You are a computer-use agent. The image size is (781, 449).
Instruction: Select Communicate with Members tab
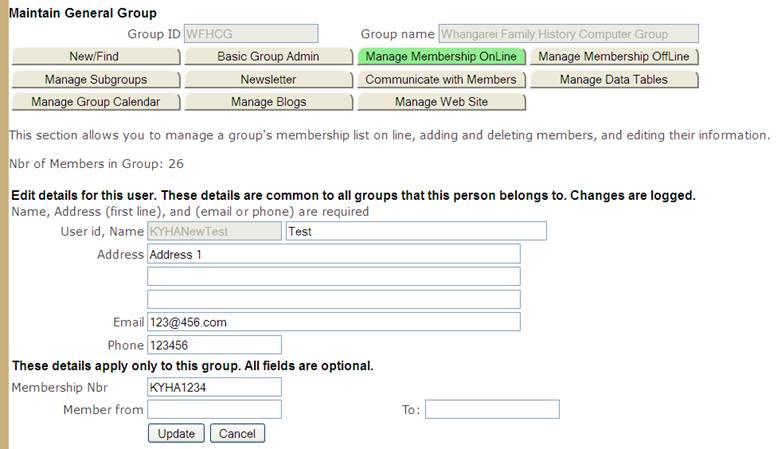[441, 79]
